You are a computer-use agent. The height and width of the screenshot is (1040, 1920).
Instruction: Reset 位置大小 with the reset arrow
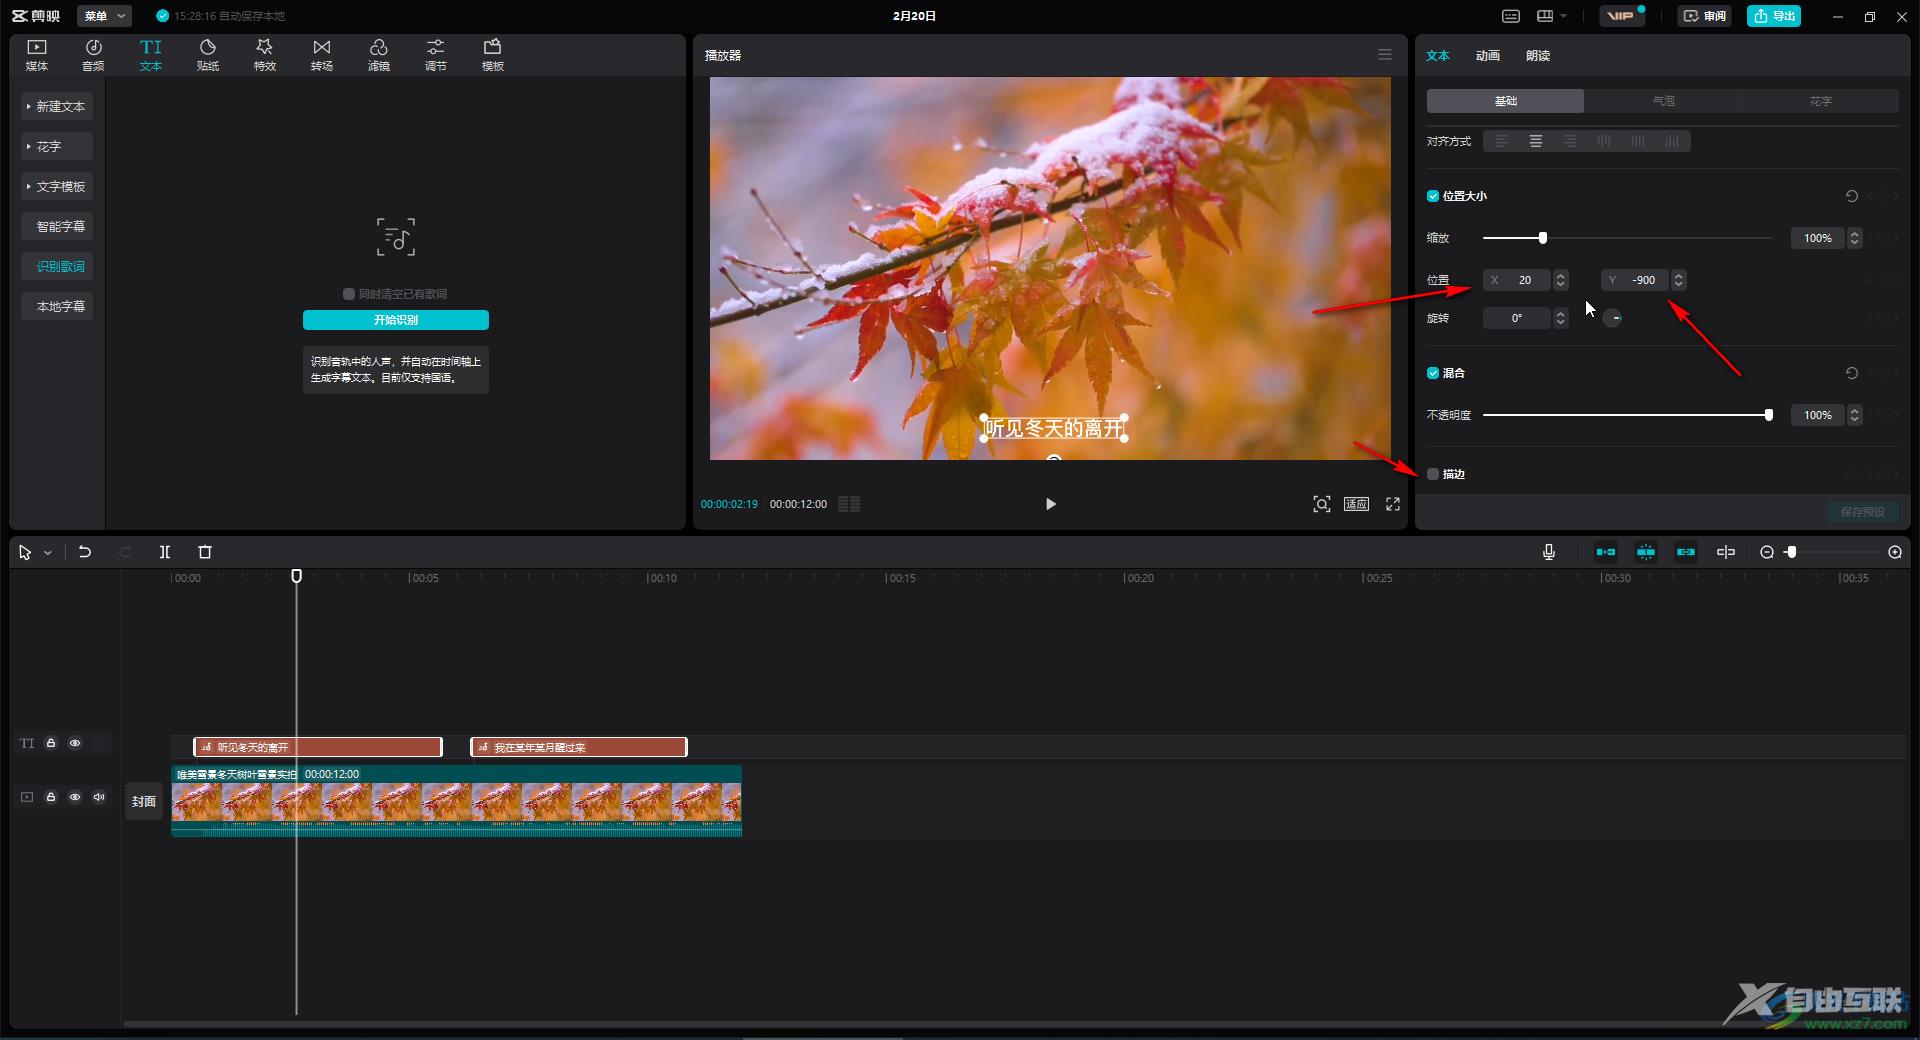coord(1852,196)
